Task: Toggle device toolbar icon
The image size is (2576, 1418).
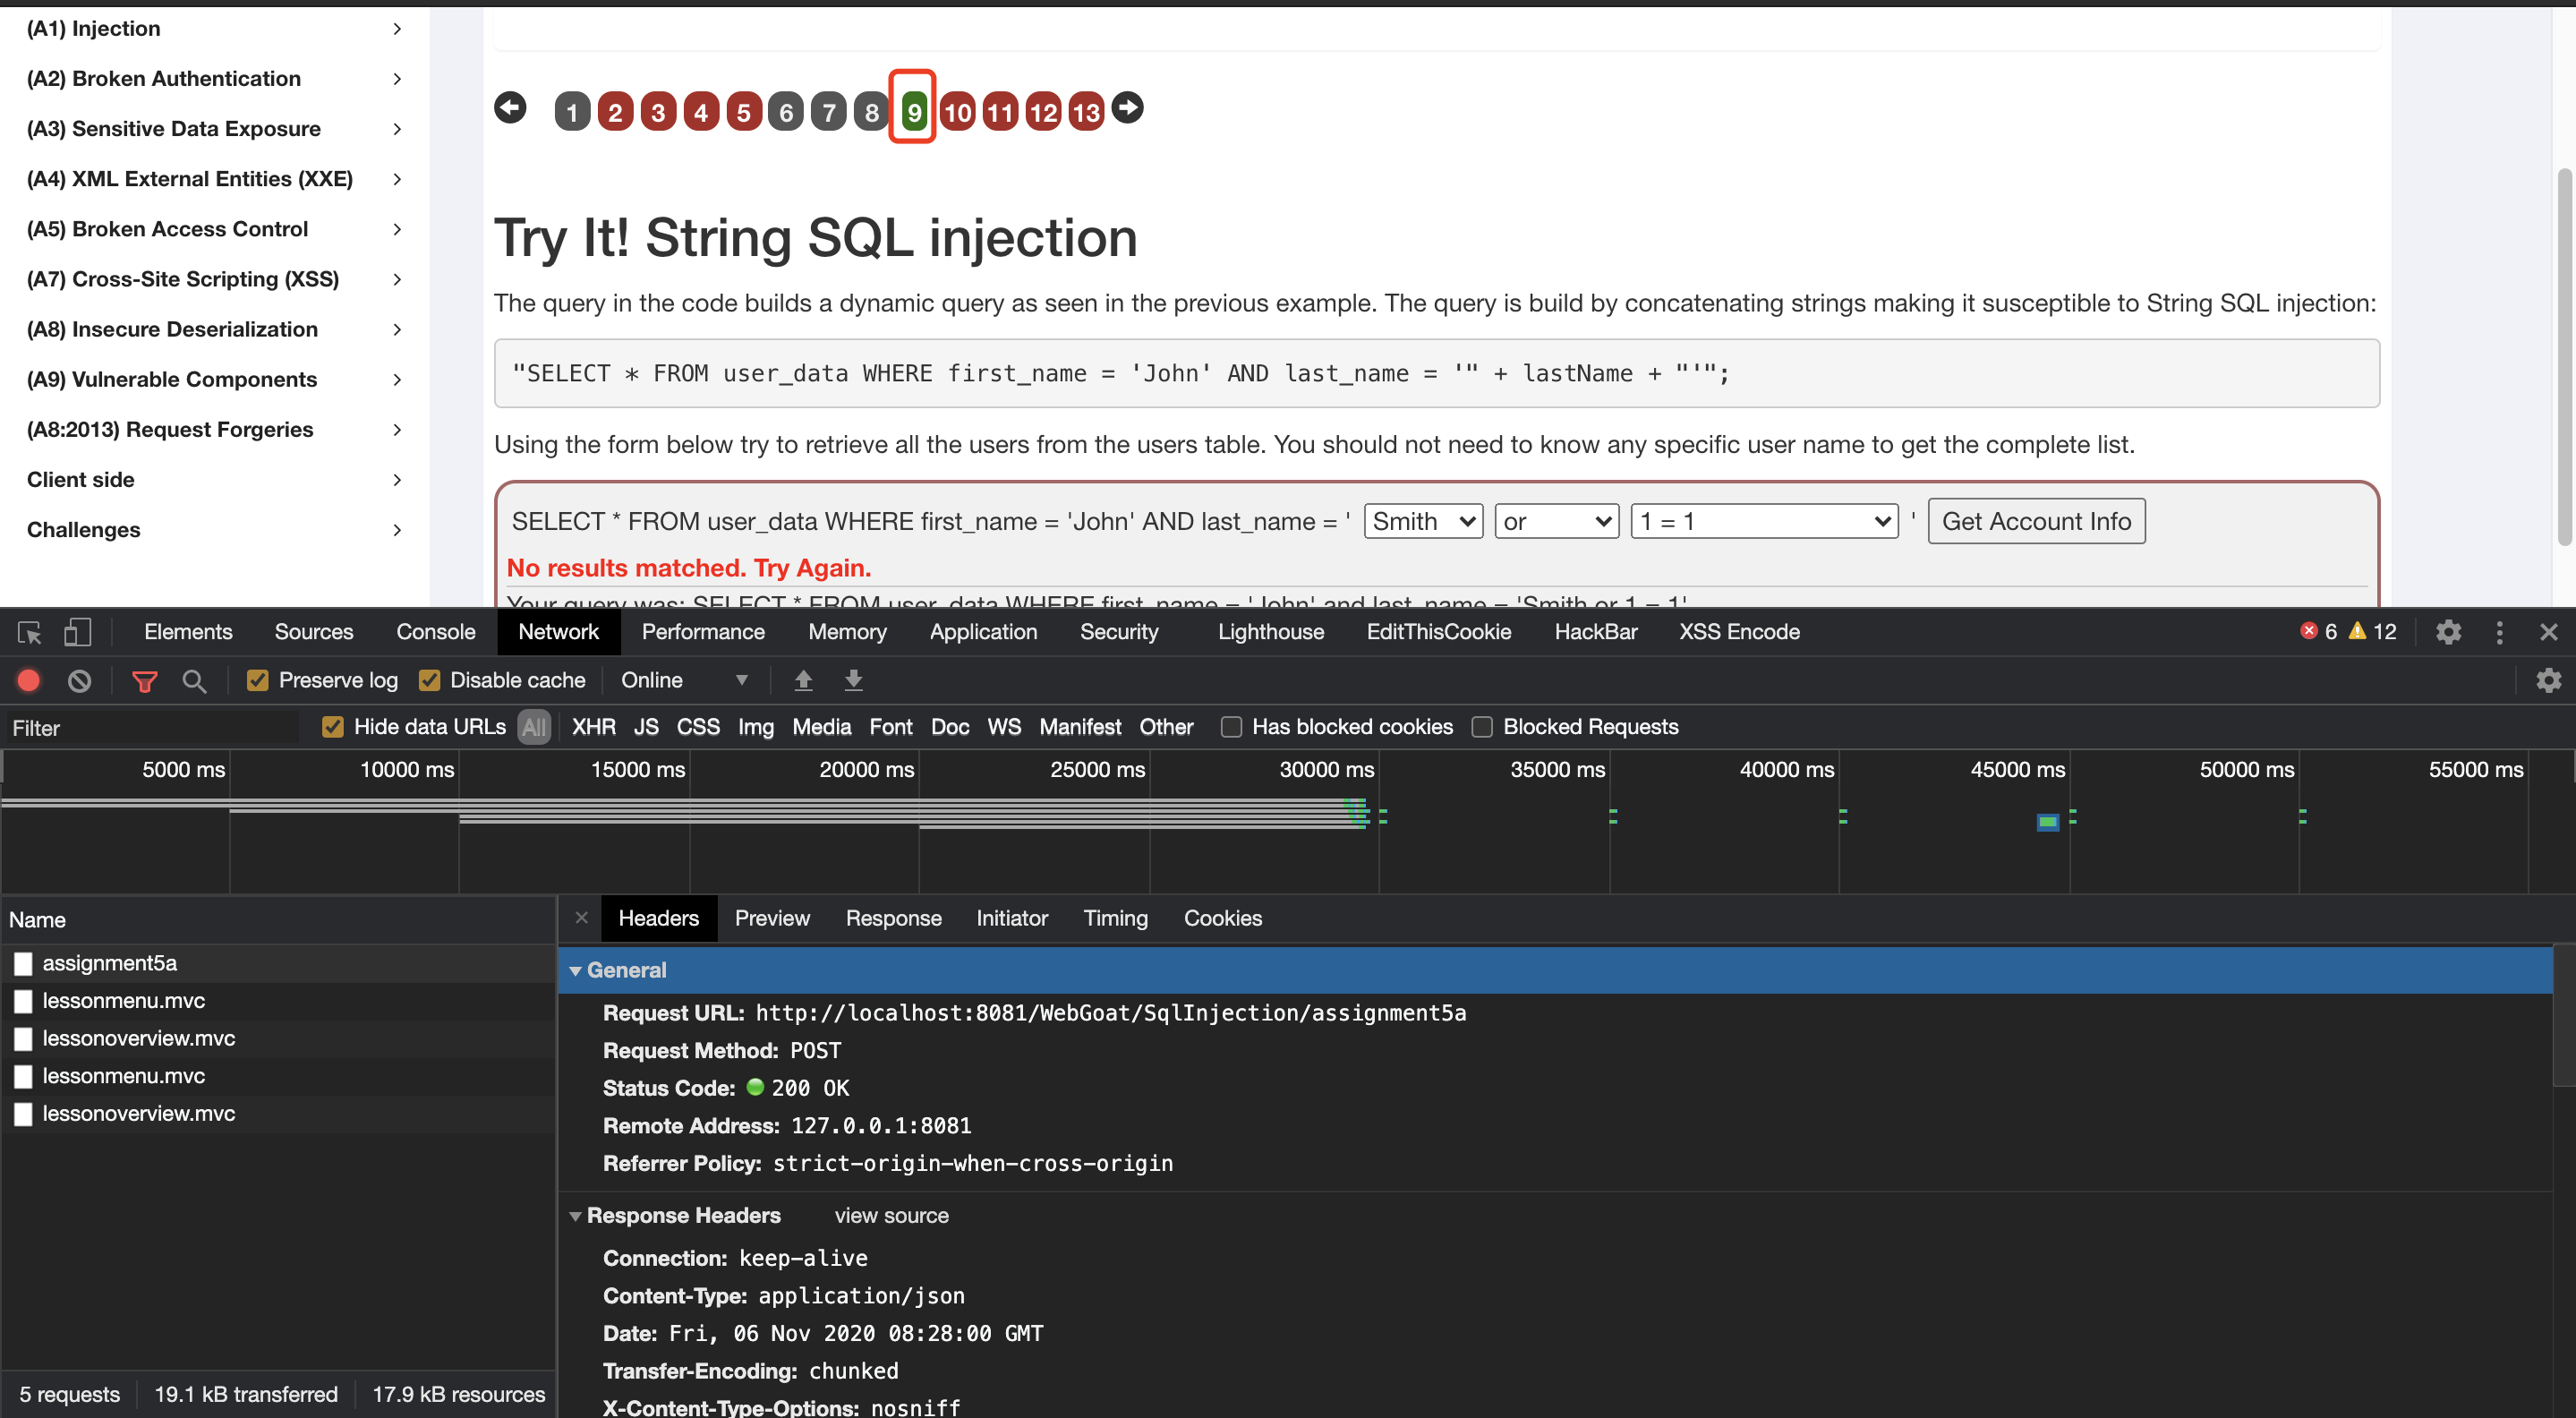Action: click(x=77, y=632)
